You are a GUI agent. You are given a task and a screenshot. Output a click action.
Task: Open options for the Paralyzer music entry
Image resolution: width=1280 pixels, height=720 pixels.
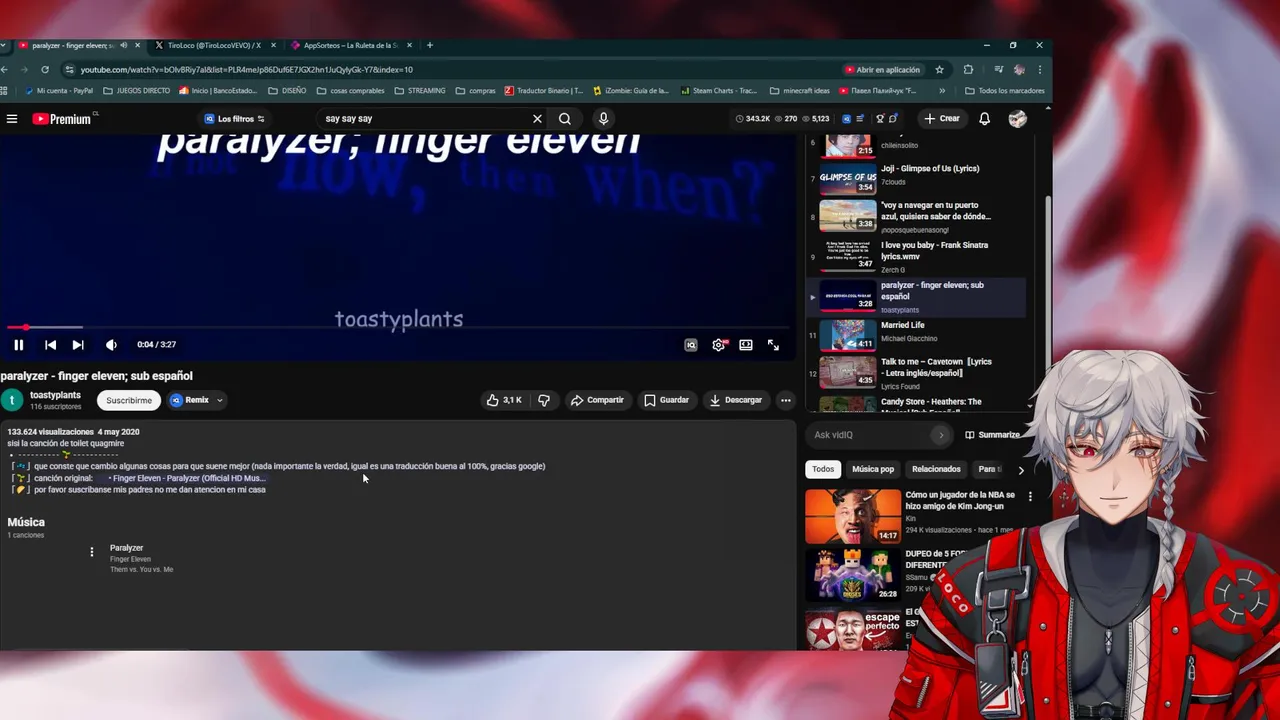click(x=91, y=552)
